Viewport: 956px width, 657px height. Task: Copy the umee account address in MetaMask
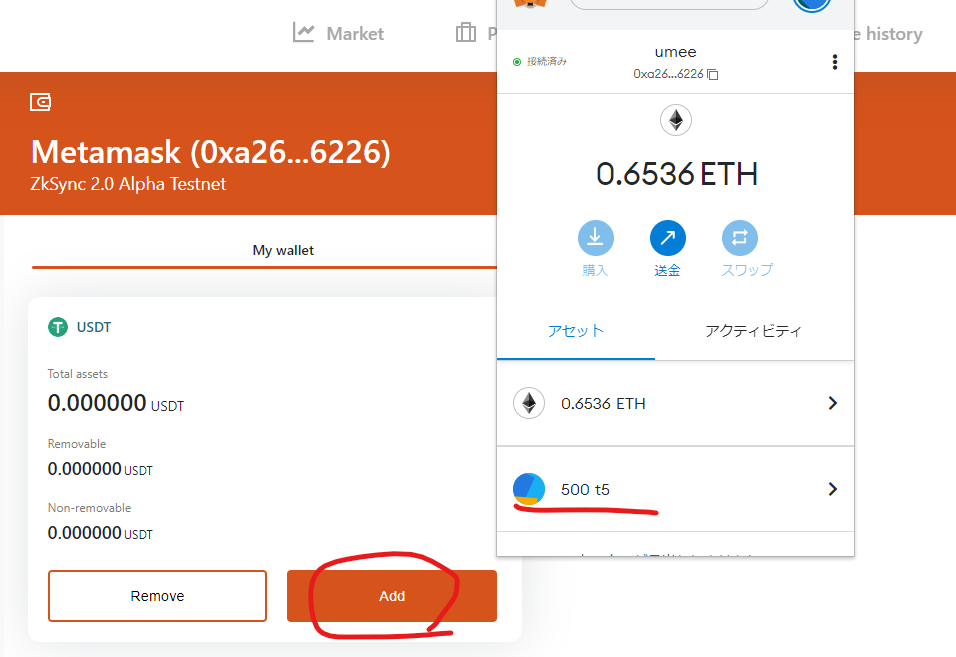pos(713,74)
